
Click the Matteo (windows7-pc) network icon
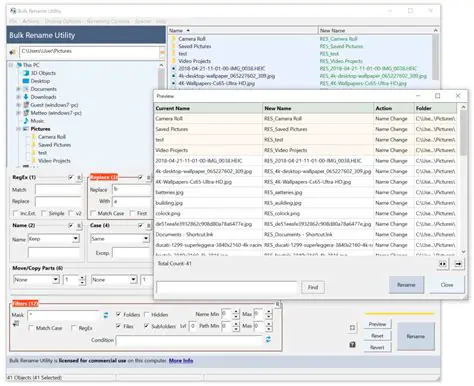(x=26, y=113)
